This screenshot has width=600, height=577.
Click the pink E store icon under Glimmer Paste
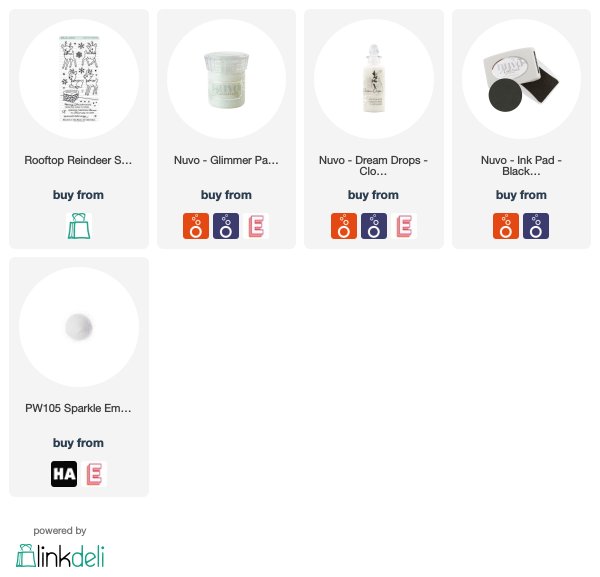[256, 226]
